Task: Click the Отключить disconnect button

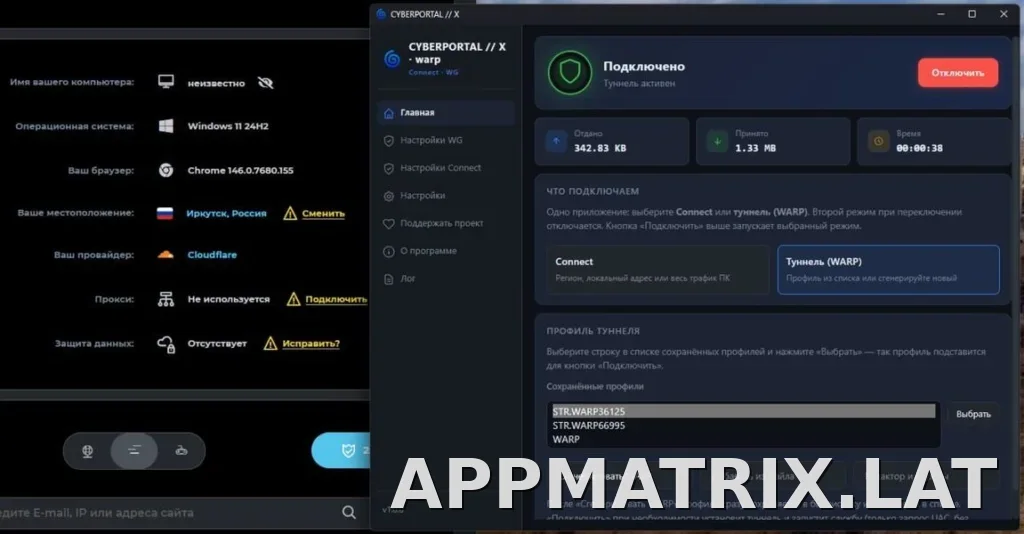Action: (957, 73)
